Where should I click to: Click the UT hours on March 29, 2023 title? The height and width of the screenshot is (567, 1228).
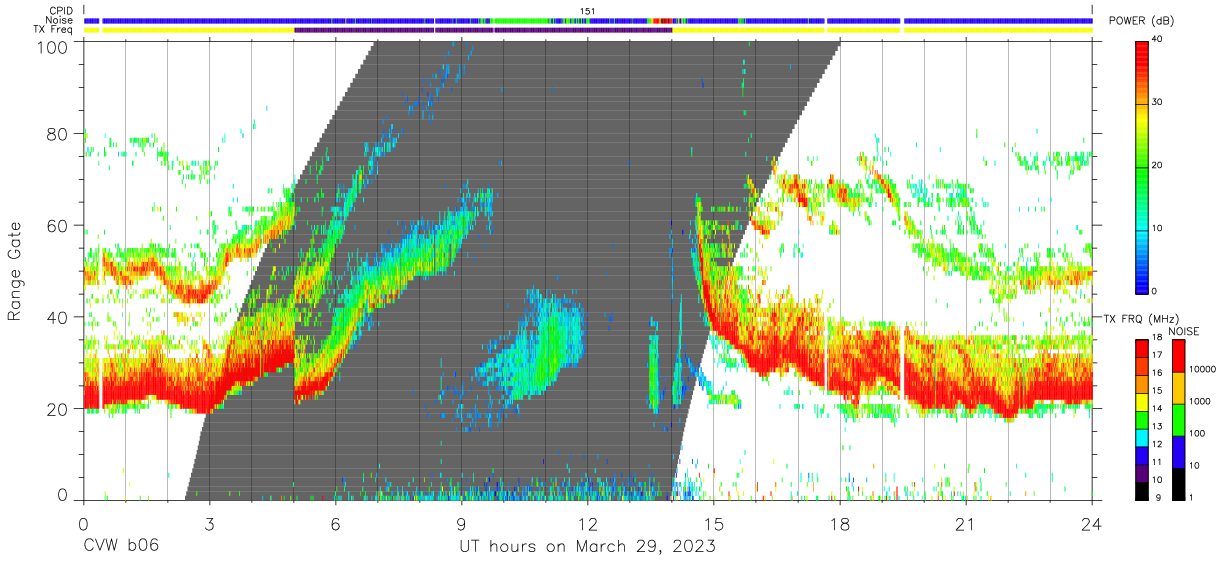point(587,547)
